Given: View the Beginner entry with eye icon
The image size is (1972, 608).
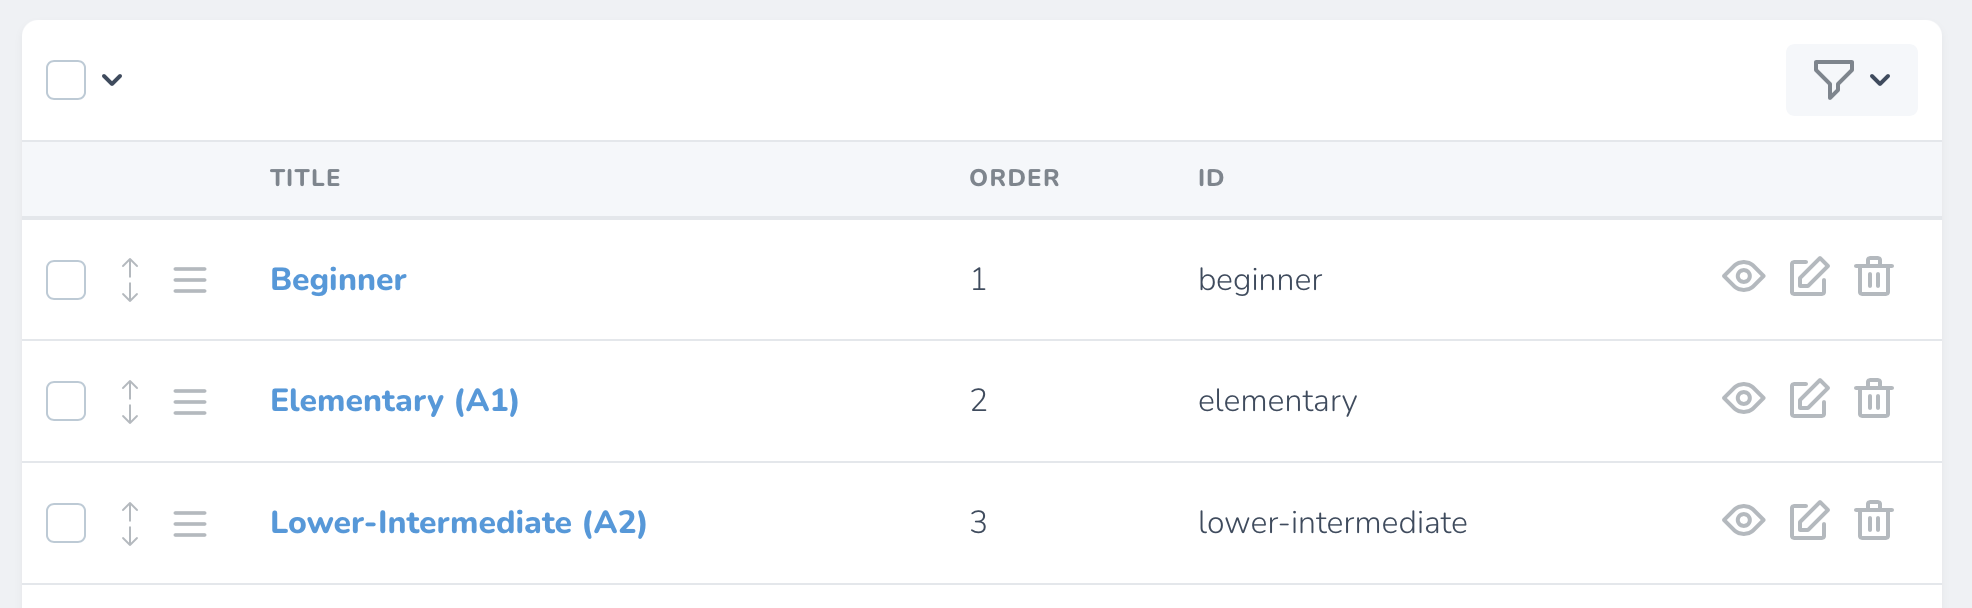Looking at the screenshot, I should [x=1743, y=277].
